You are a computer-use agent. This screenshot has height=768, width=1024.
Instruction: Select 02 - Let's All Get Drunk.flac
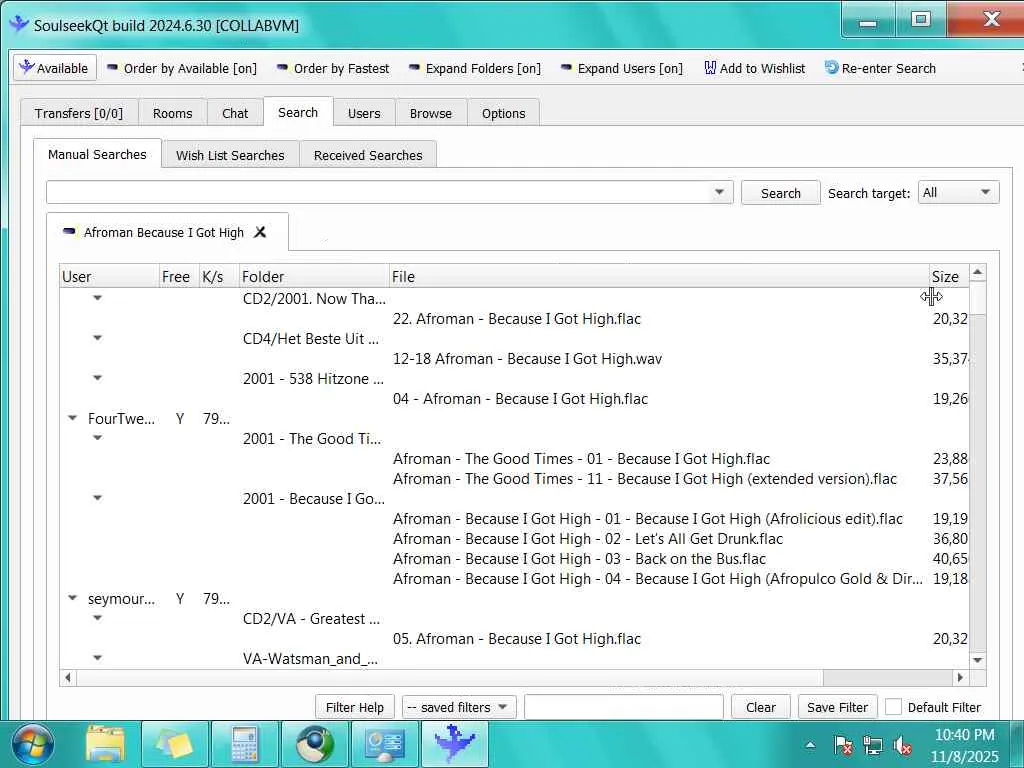(588, 539)
